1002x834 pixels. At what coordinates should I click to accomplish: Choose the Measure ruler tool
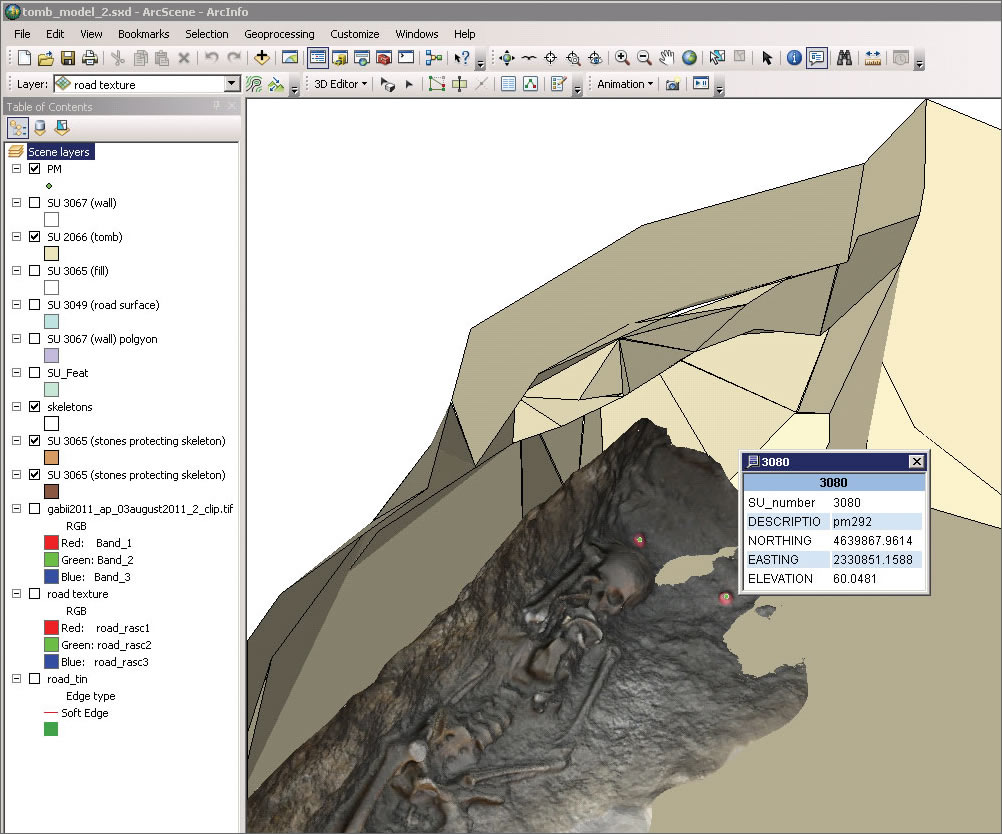pyautogui.click(x=873, y=58)
